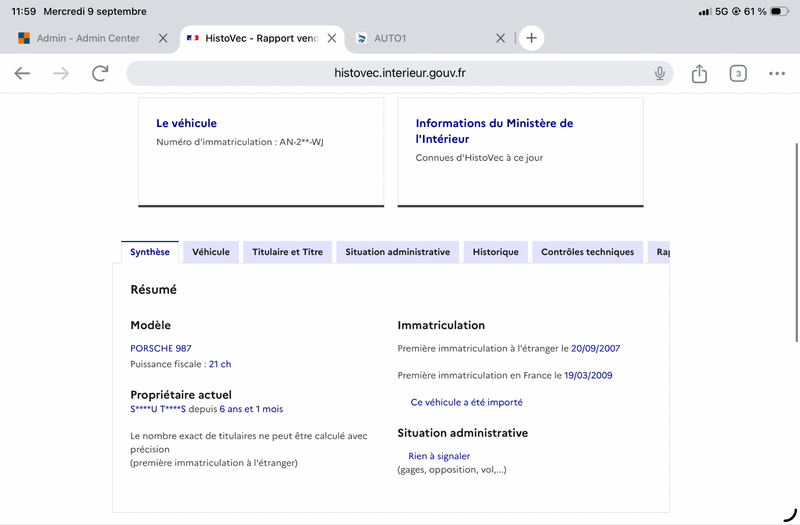The image size is (800, 525).
Task: Go back with the browser back arrow
Action: pos(22,73)
